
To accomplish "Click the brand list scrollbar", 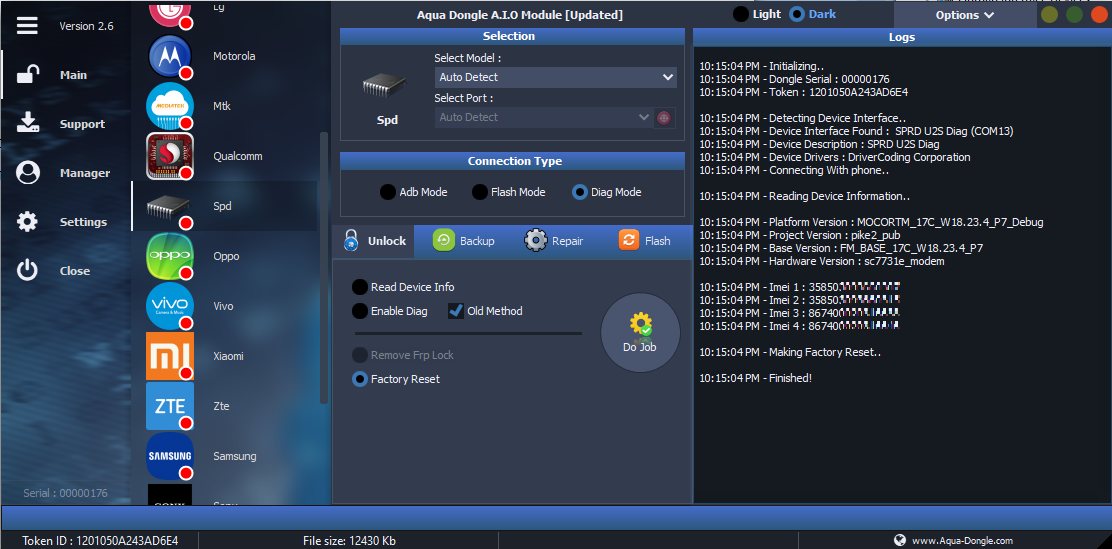I will point(324,267).
